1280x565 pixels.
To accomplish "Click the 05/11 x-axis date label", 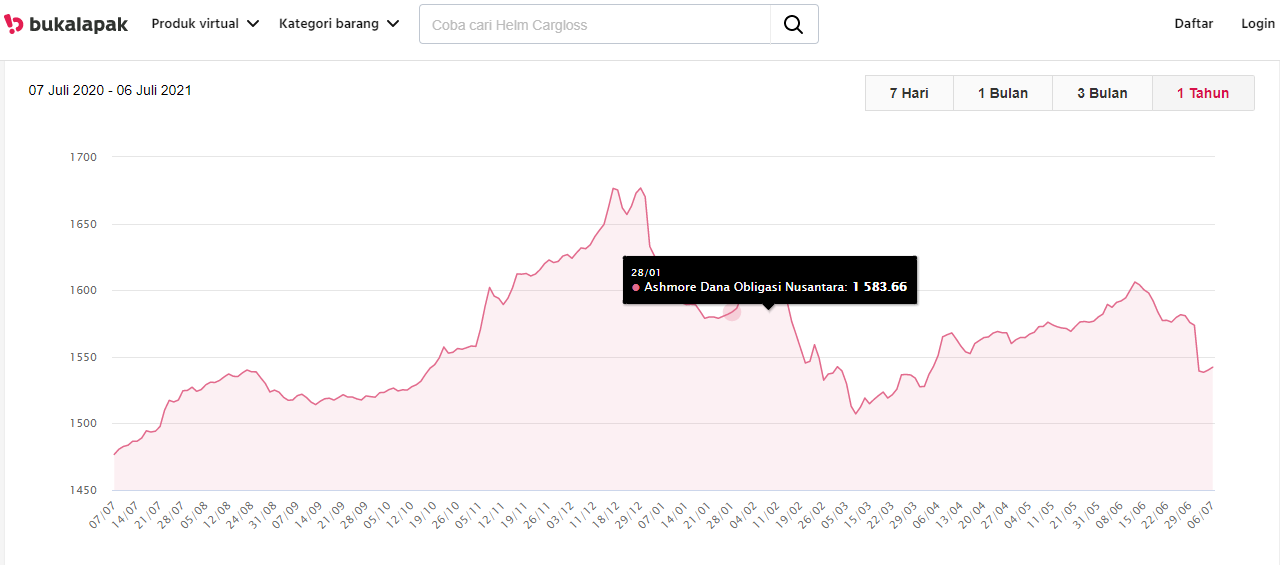I will (469, 515).
